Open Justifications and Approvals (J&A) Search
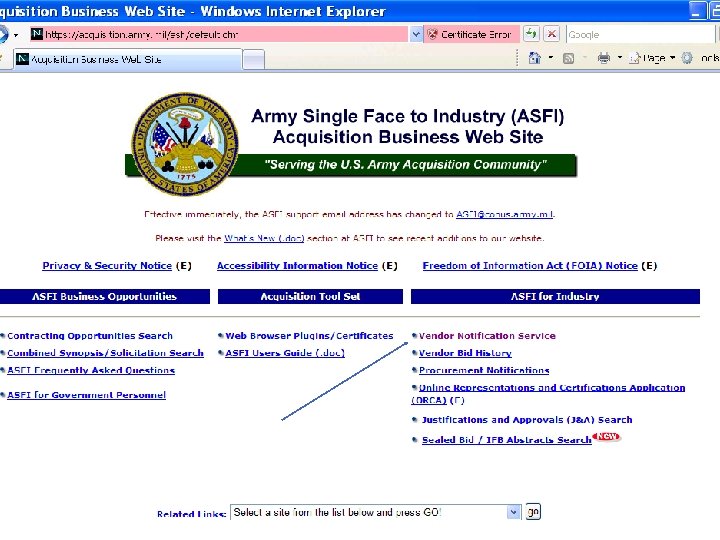This screenshot has width=720, height=540. coord(527,420)
